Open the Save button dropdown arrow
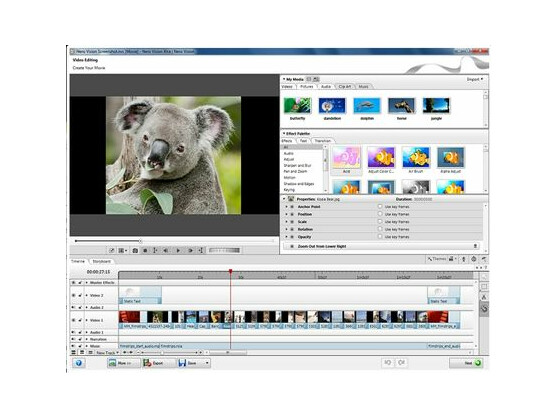Viewport: 557px width, 418px height. click(x=207, y=363)
